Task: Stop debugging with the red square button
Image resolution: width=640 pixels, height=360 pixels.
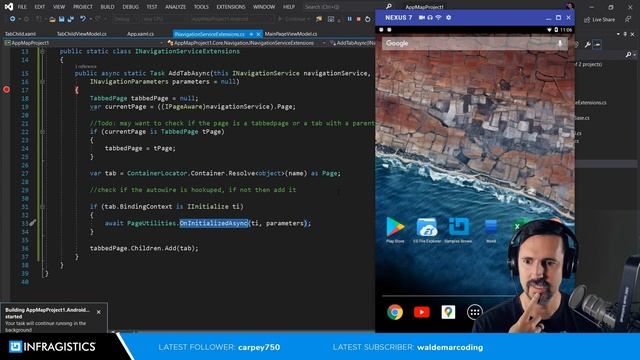Action: 358,19
